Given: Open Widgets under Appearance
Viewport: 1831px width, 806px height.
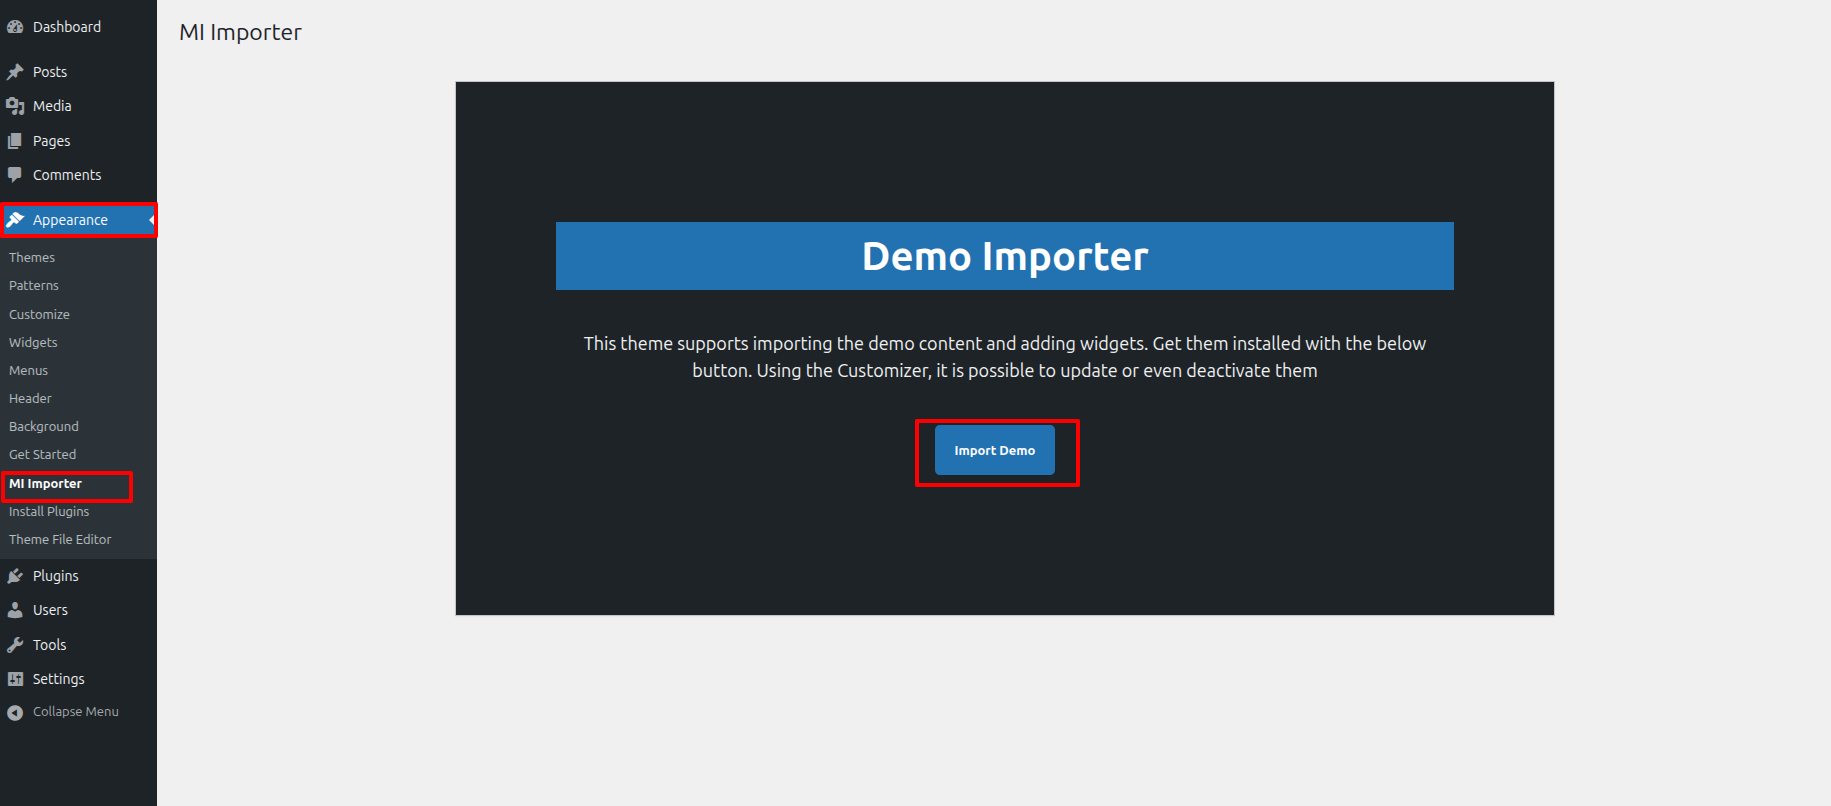Looking at the screenshot, I should [x=33, y=342].
